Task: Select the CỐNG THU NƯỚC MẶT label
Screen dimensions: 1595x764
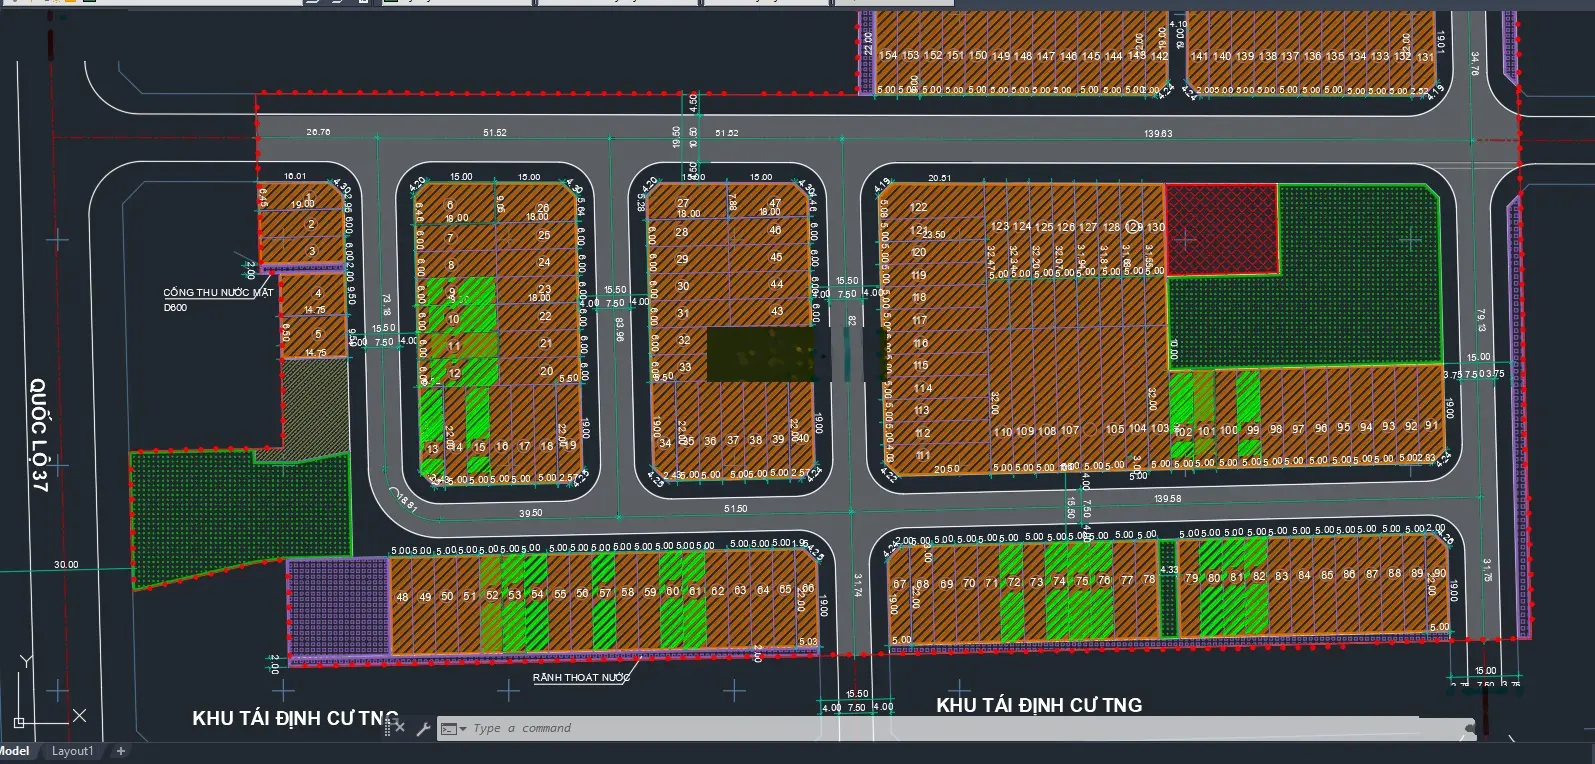Action: (x=218, y=293)
